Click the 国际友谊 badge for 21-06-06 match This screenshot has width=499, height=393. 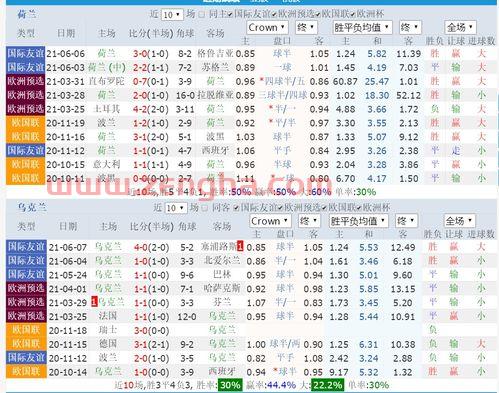coord(25,54)
